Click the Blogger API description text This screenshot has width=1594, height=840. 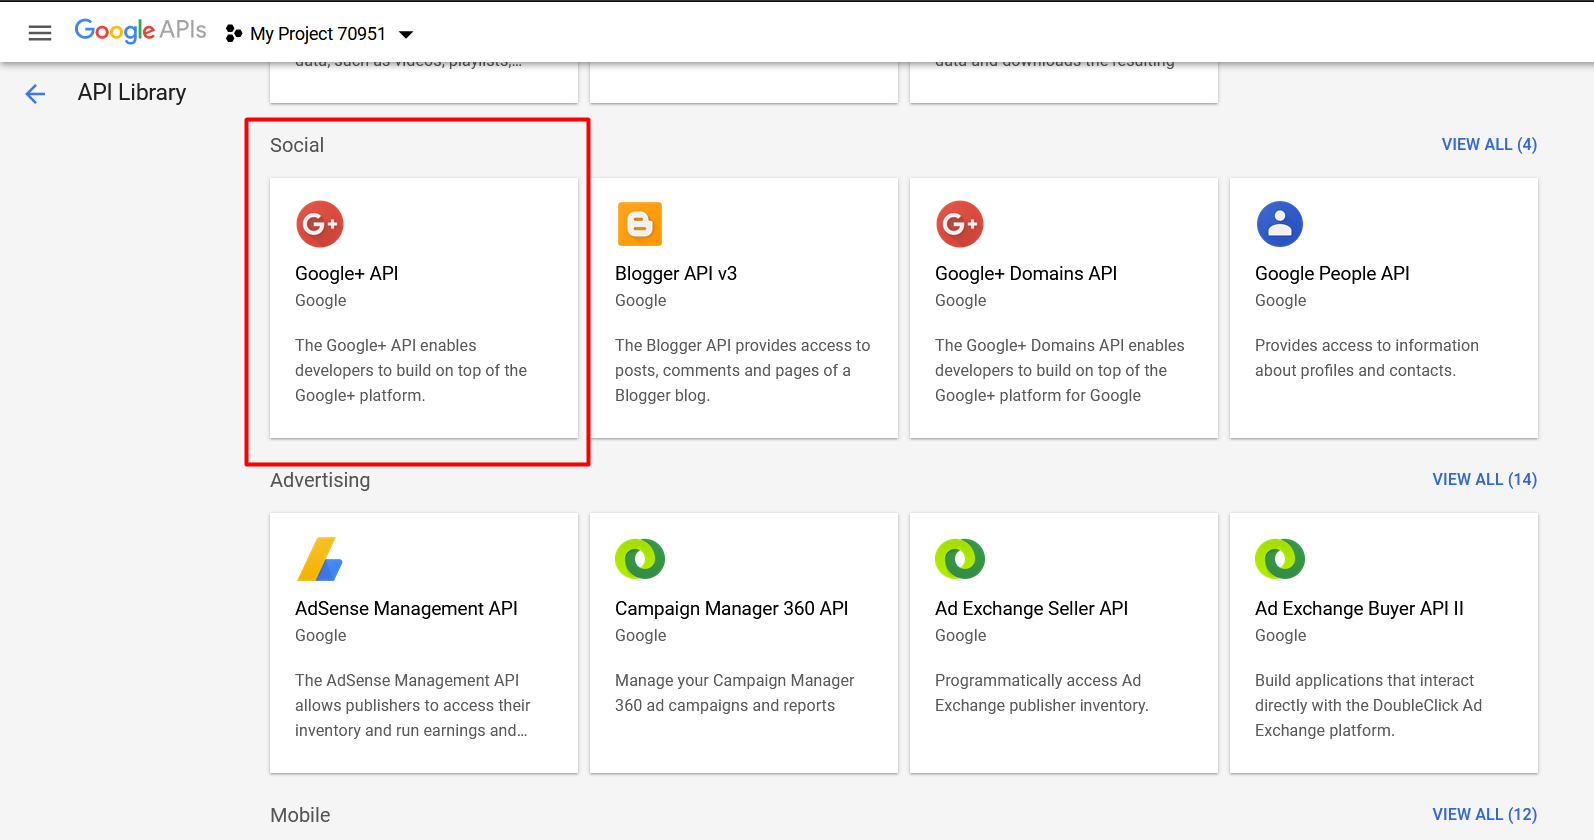coord(742,370)
